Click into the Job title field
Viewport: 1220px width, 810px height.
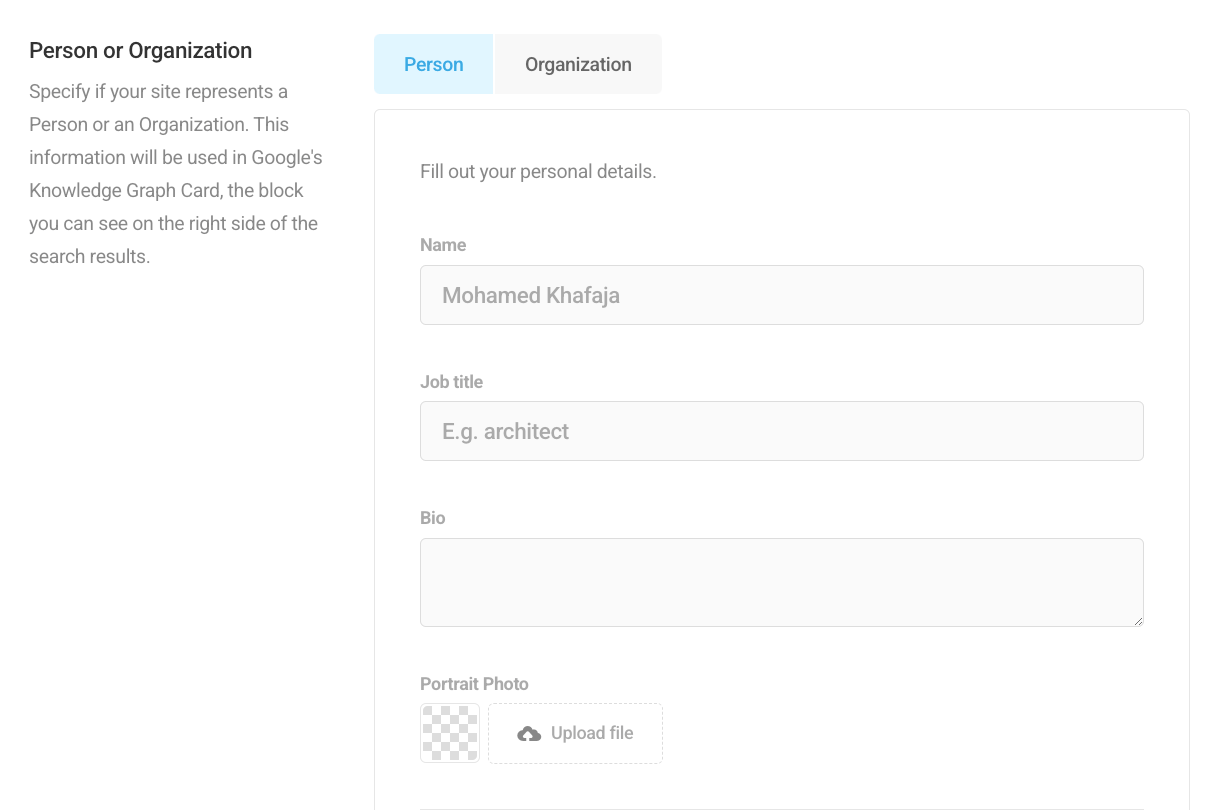point(781,431)
